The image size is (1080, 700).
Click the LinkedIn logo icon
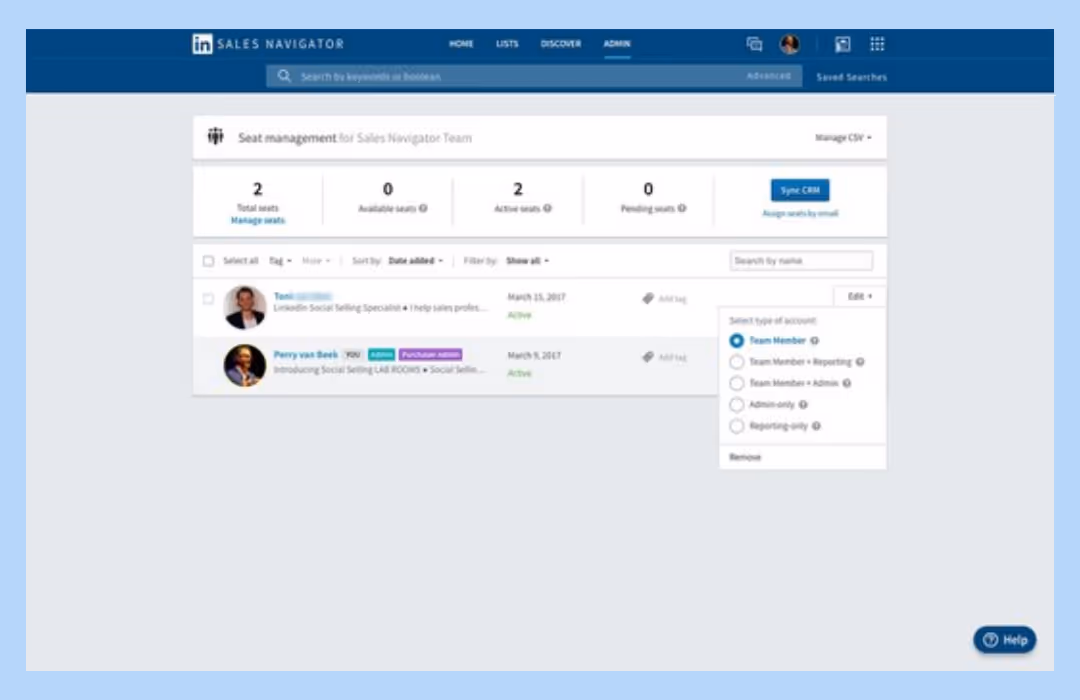coord(202,44)
